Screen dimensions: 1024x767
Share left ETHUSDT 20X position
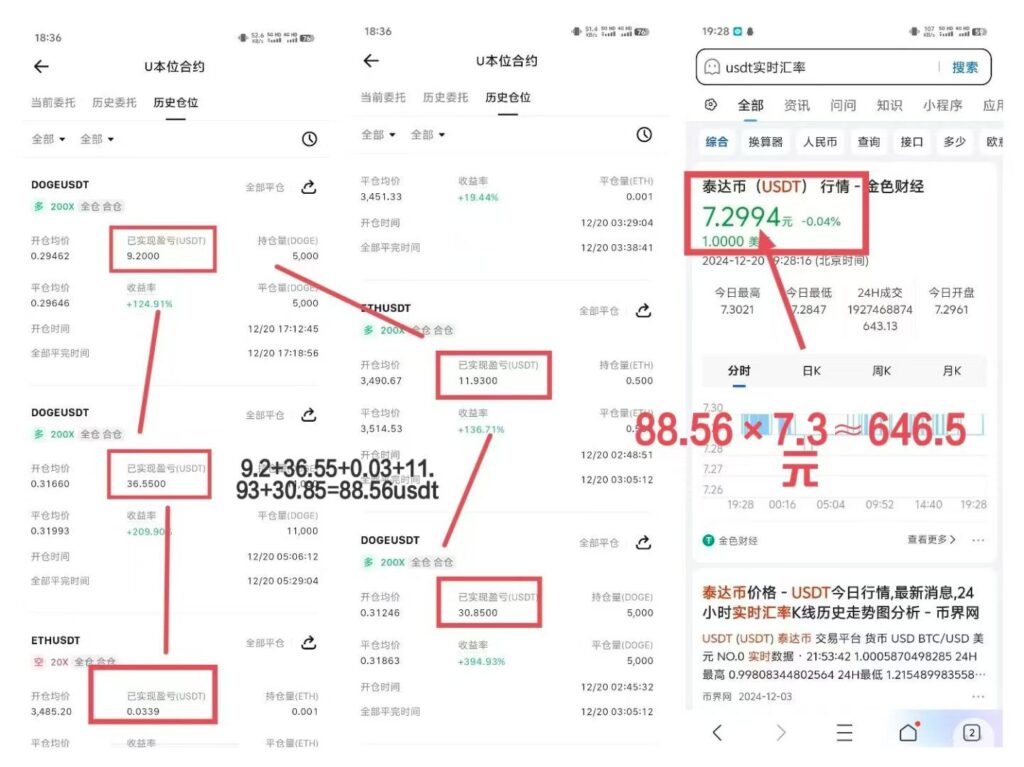pyautogui.click(x=309, y=643)
